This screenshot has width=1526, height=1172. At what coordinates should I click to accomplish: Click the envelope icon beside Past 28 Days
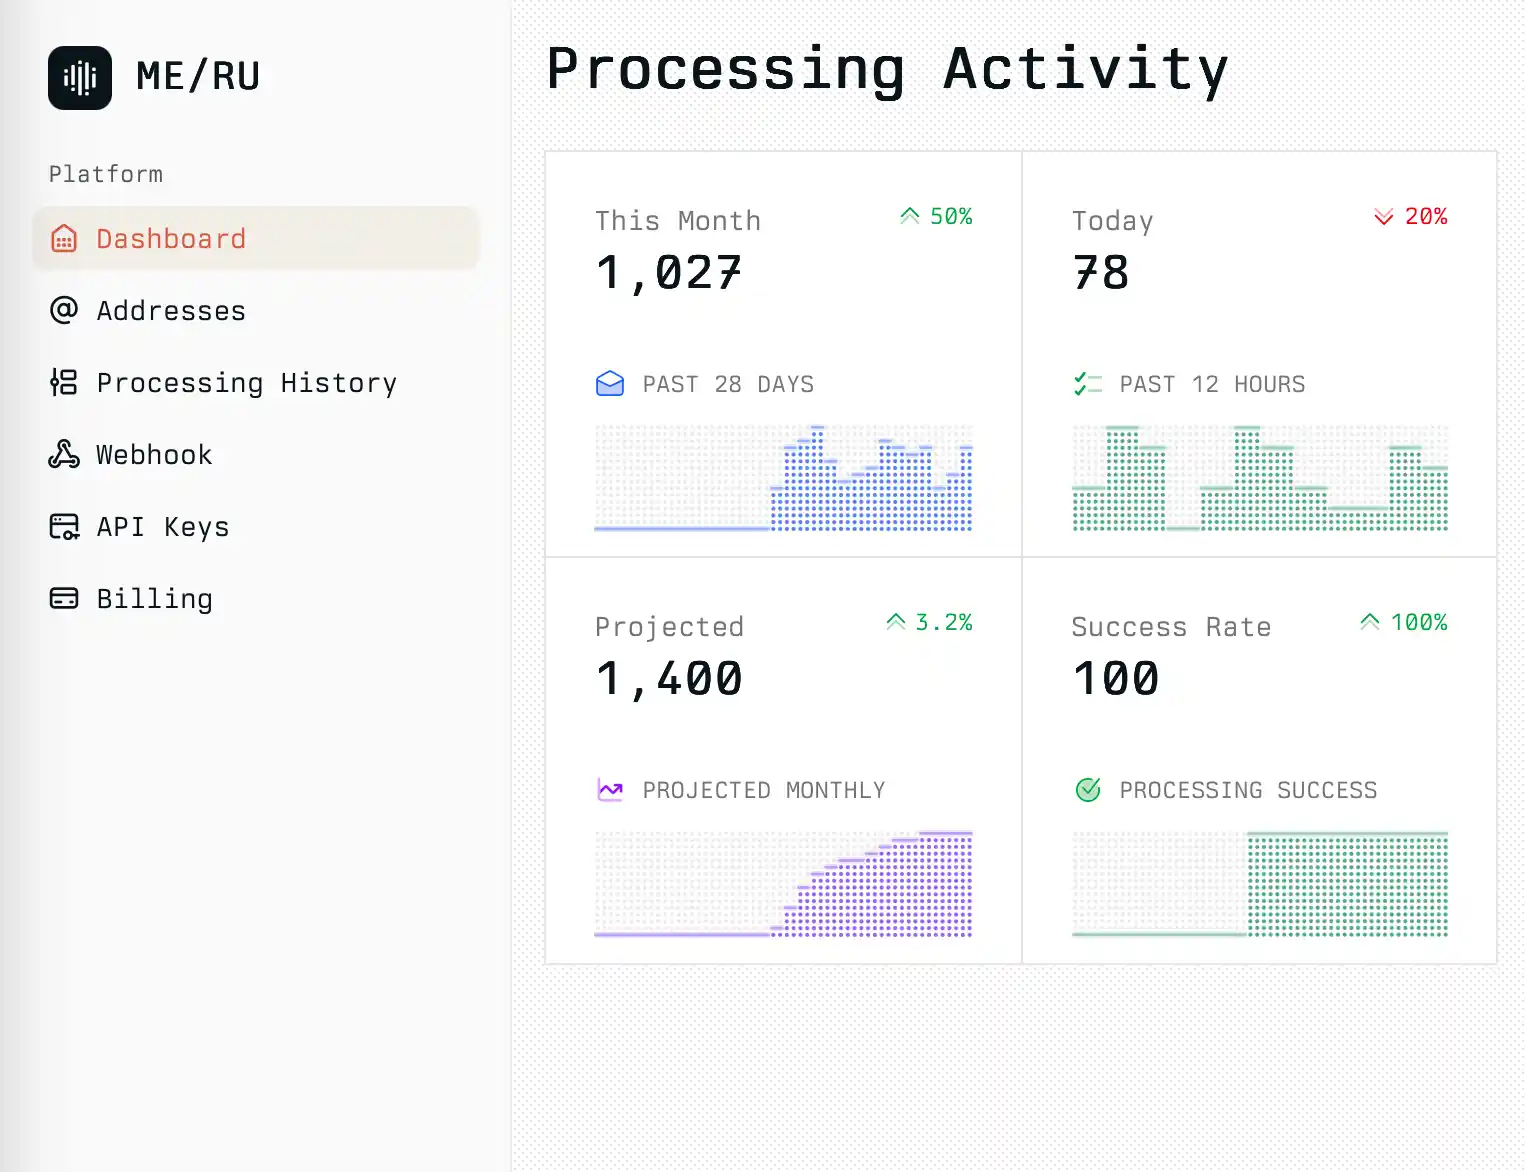coord(610,384)
